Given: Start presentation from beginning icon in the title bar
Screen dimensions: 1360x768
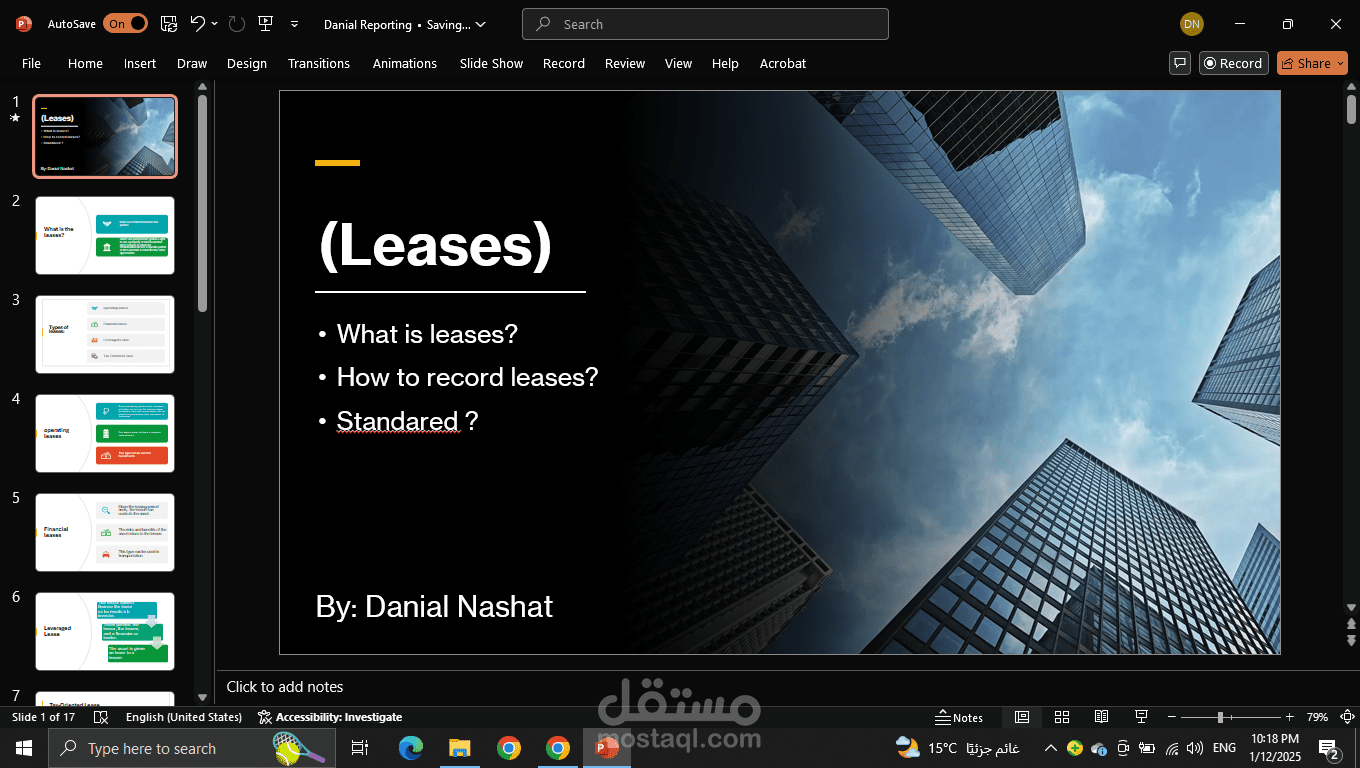Looking at the screenshot, I should 265,23.
